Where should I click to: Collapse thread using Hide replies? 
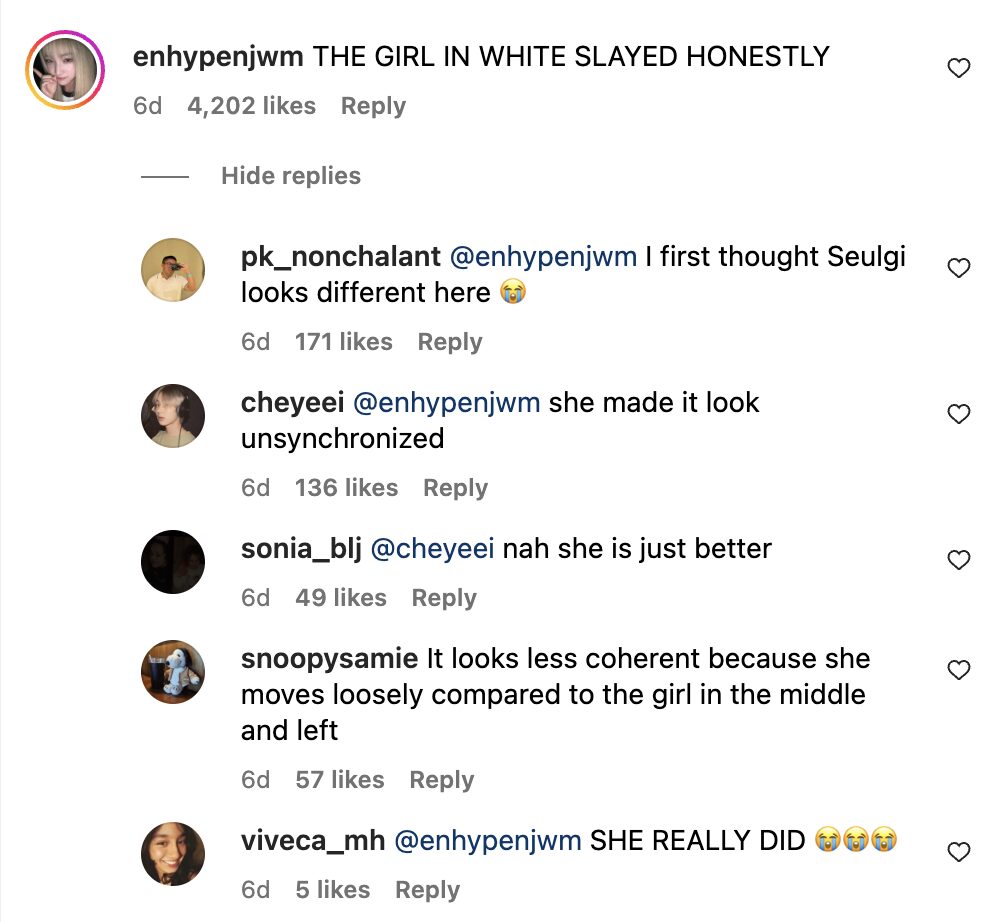(290, 176)
